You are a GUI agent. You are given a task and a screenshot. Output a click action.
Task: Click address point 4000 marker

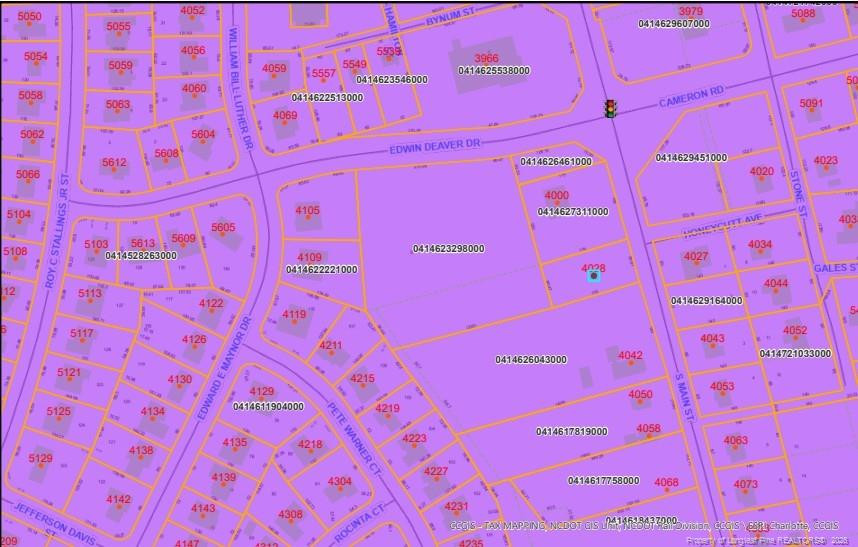(557, 203)
